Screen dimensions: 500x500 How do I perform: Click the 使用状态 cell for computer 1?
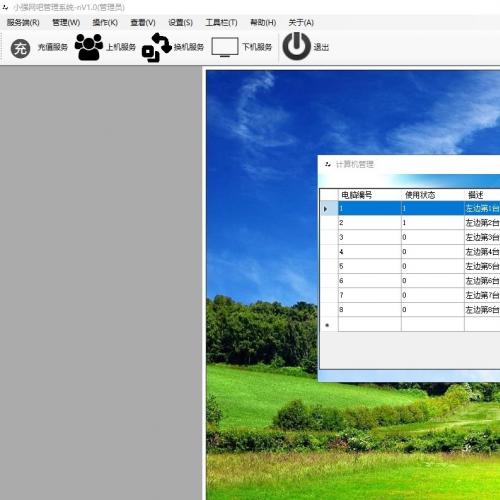433,209
